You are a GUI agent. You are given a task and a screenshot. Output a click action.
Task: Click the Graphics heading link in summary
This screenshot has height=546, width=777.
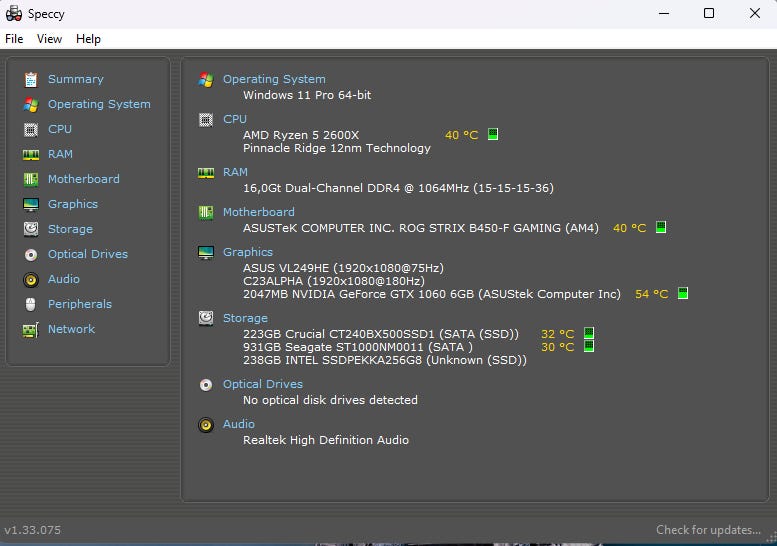[x=248, y=252]
